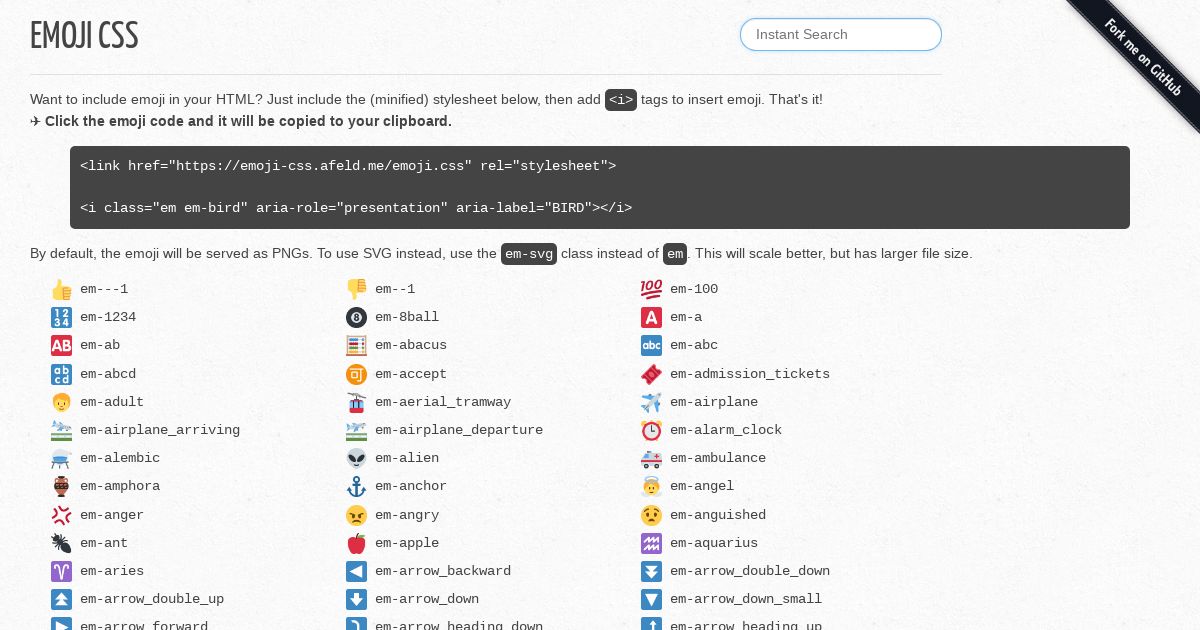The width and height of the screenshot is (1200, 630).
Task: Click the arrow backward emoji icon
Action: point(356,571)
